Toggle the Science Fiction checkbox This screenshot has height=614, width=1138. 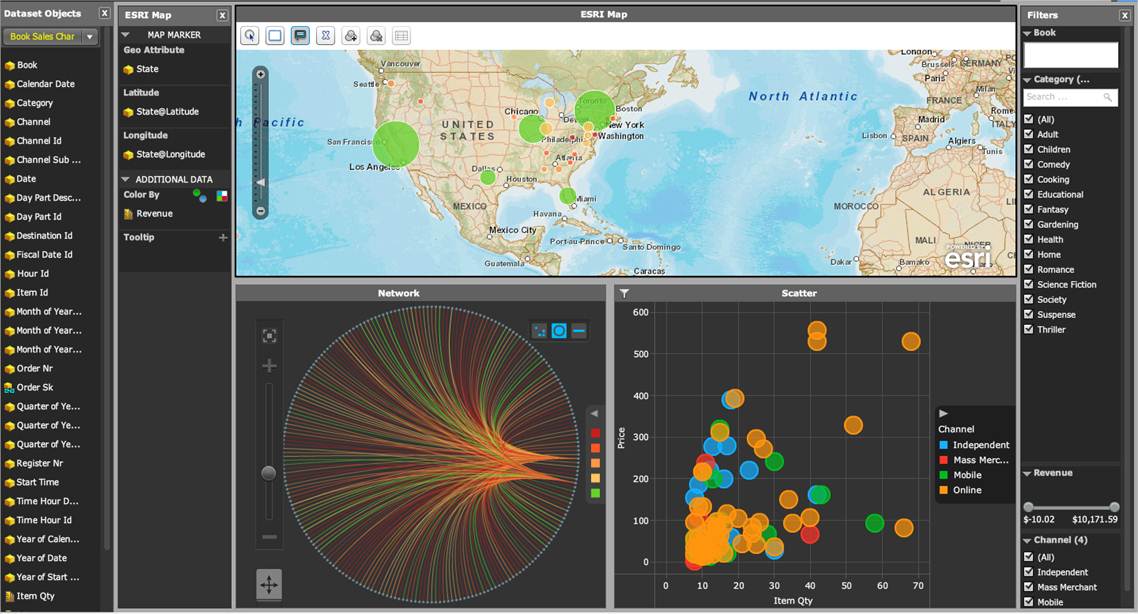click(x=1028, y=285)
